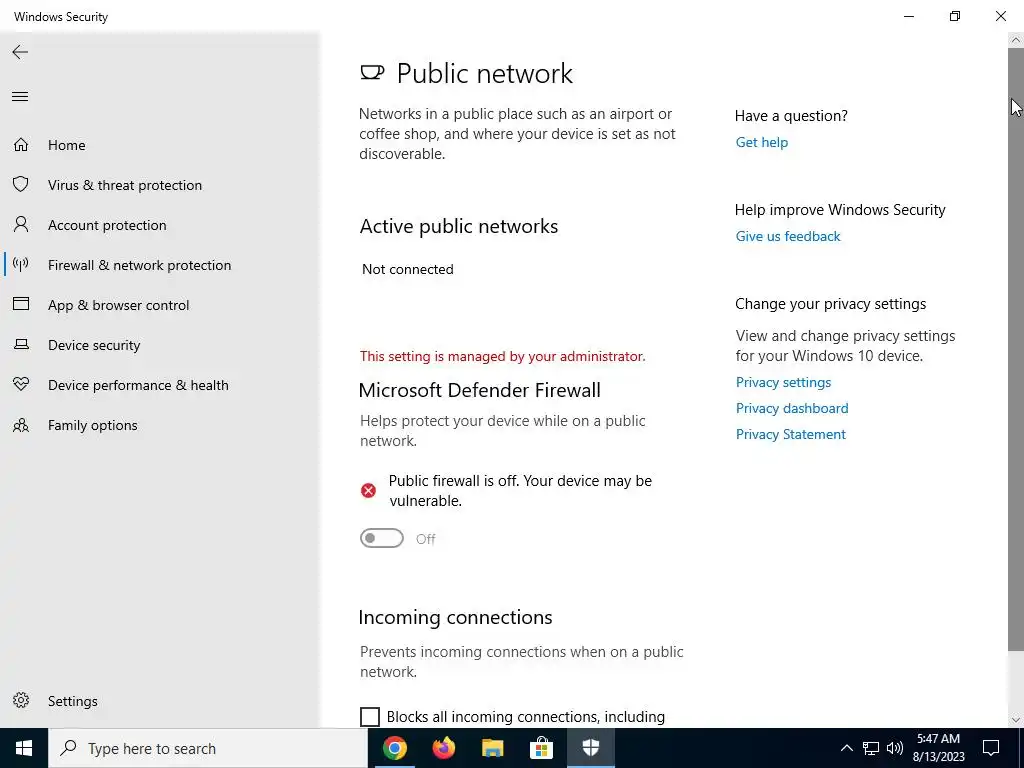The width and height of the screenshot is (1024, 768).
Task: Click the Virus & threat protection shield icon
Action: pyautogui.click(x=21, y=184)
